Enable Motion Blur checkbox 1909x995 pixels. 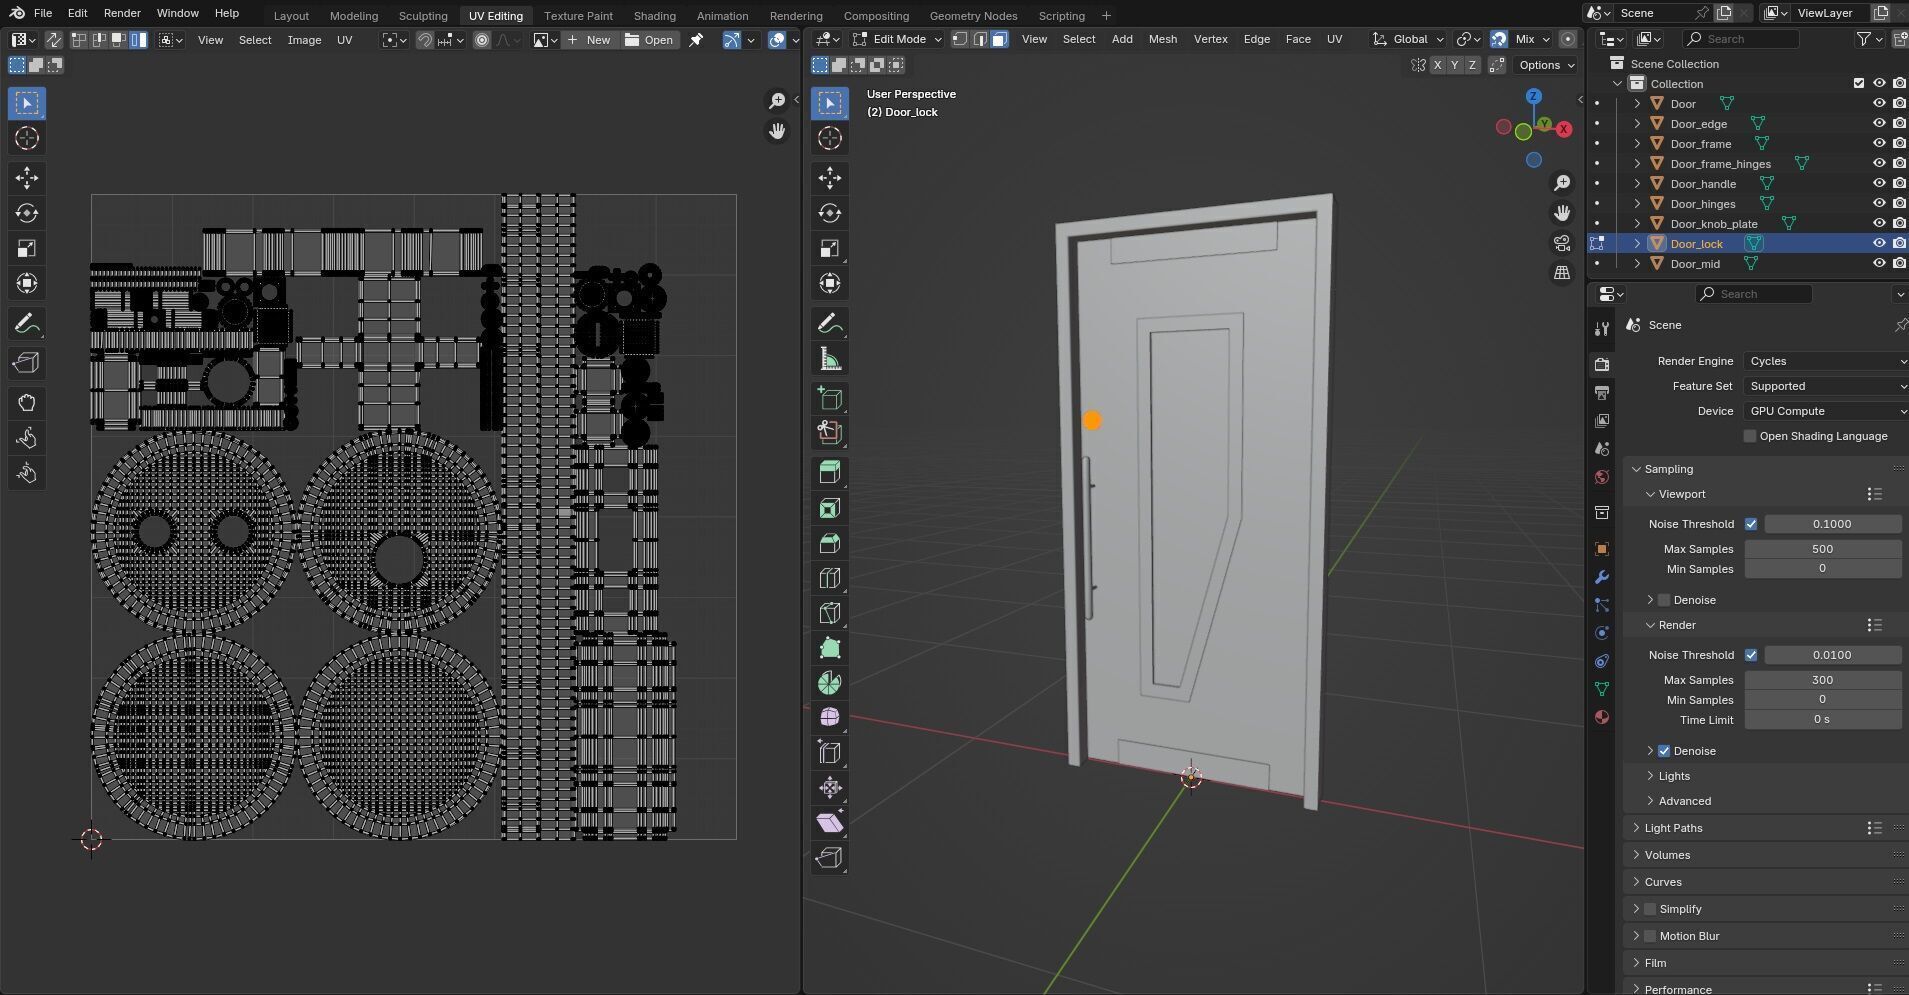pyautogui.click(x=1650, y=936)
